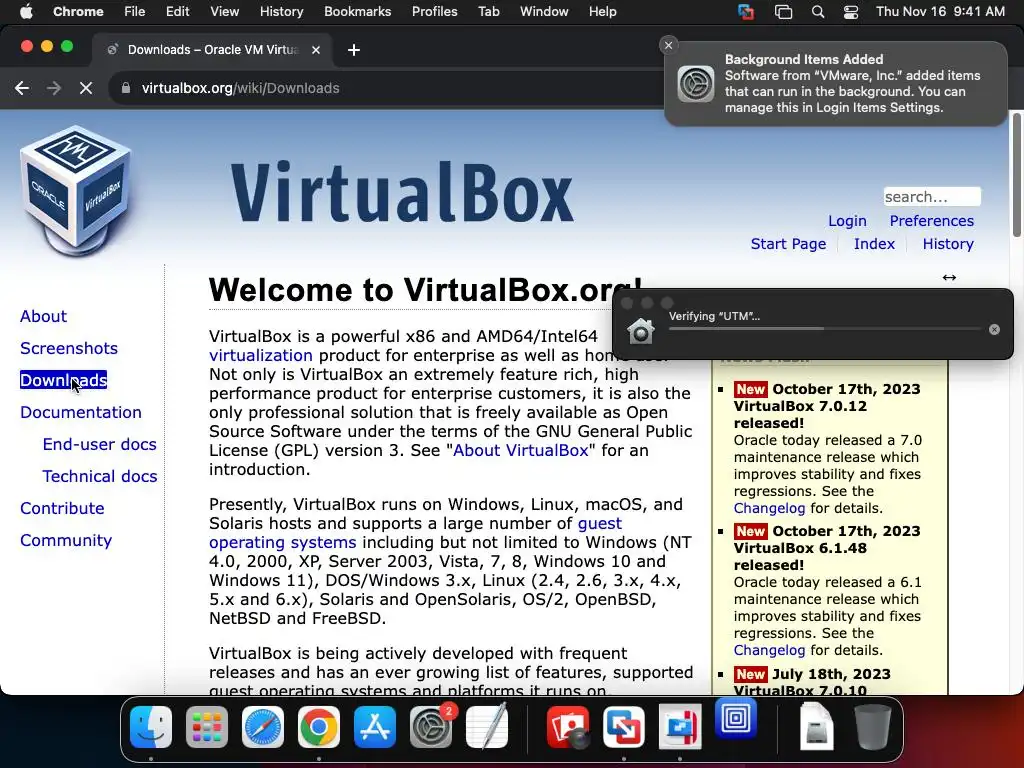Launch Safari from the Dock
The width and height of the screenshot is (1024, 768).
pyautogui.click(x=263, y=727)
